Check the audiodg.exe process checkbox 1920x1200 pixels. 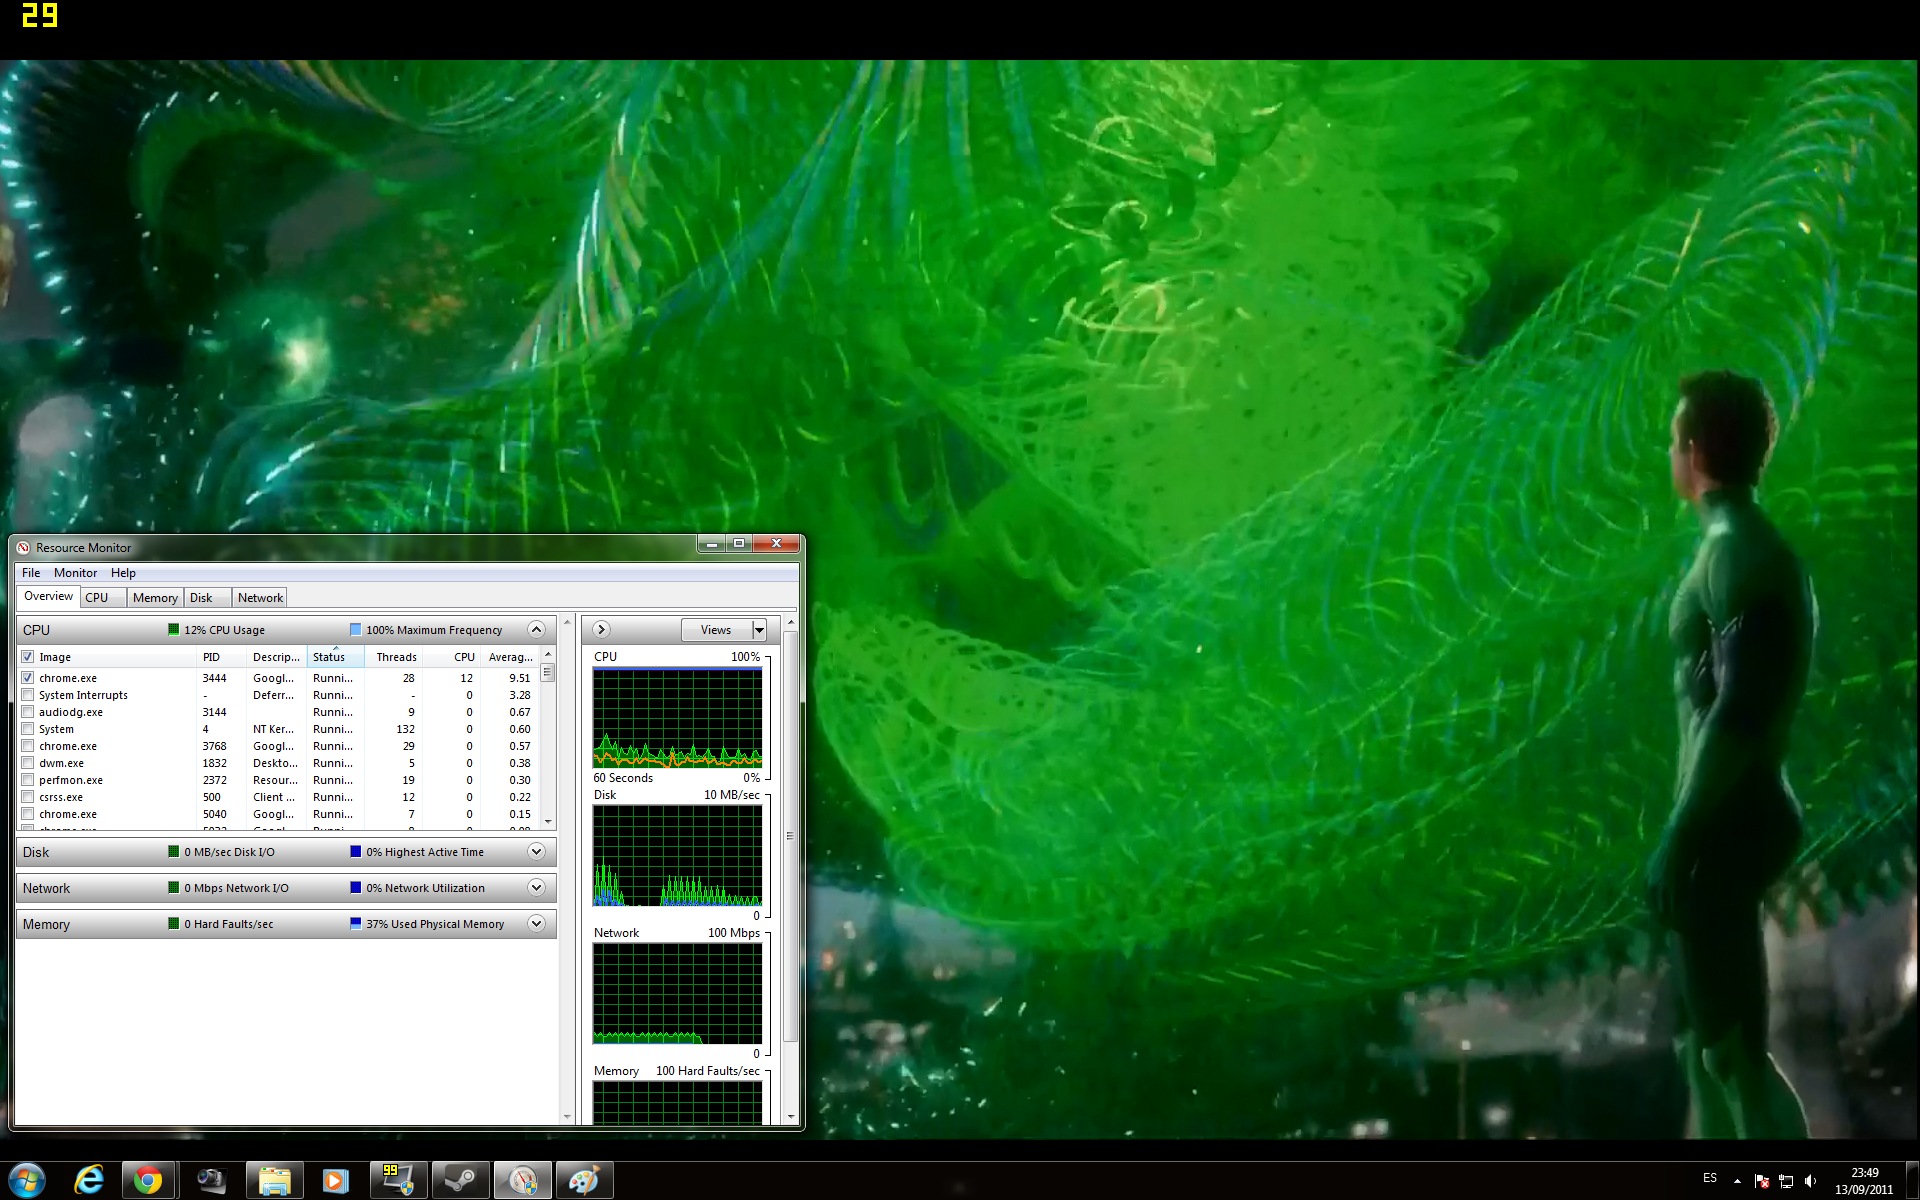tap(28, 712)
